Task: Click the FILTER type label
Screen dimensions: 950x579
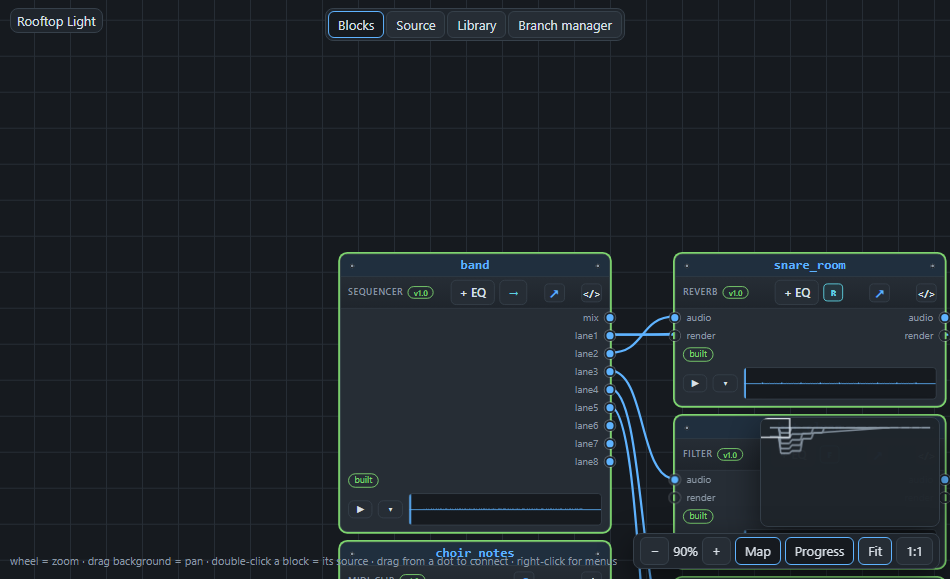Action: [697, 454]
